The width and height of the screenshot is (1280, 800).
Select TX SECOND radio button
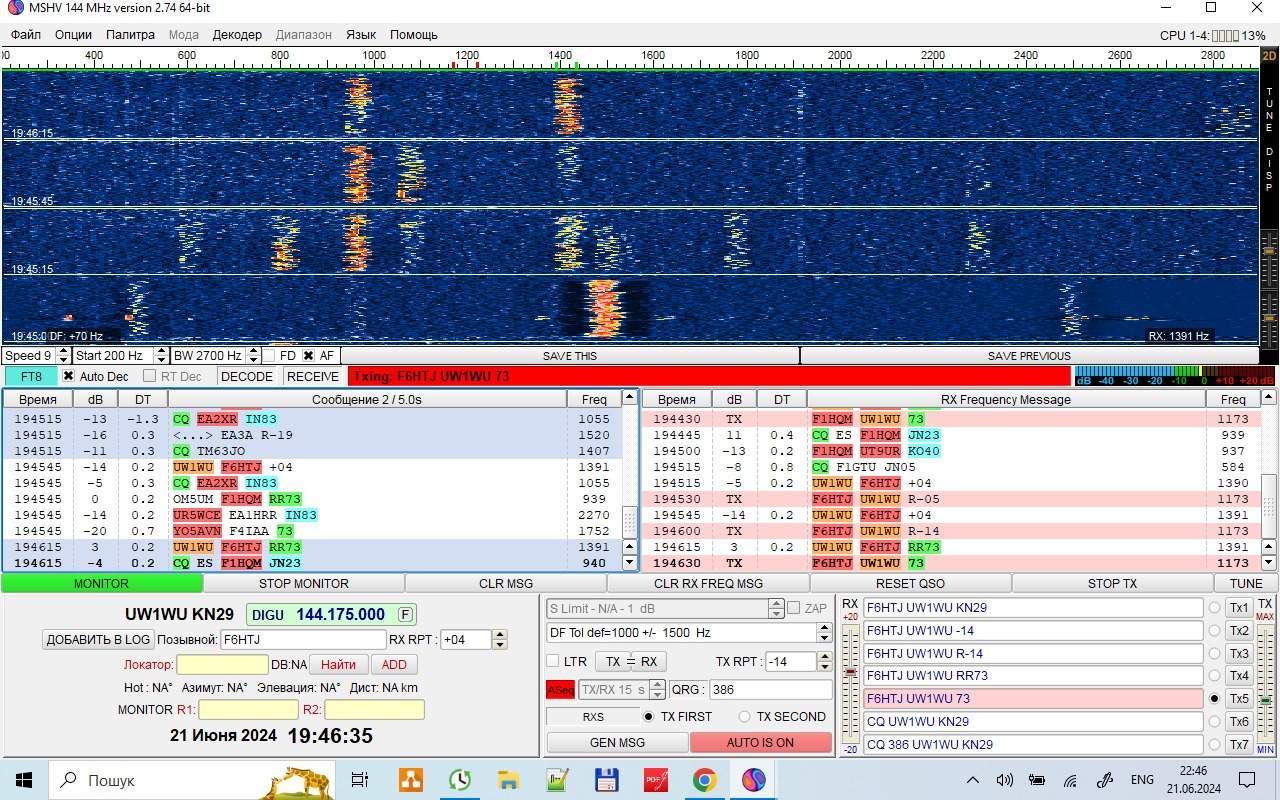(x=744, y=716)
